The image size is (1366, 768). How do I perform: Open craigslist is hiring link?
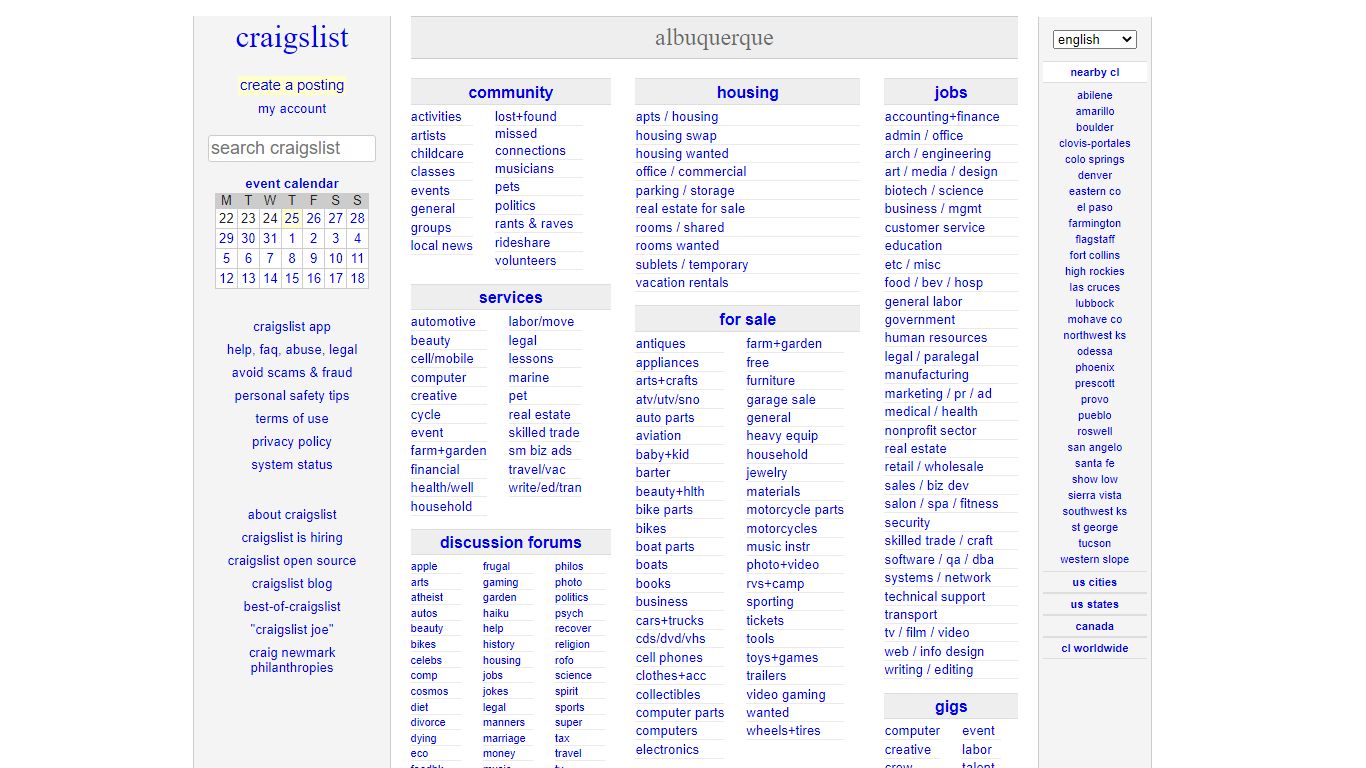[x=292, y=538]
